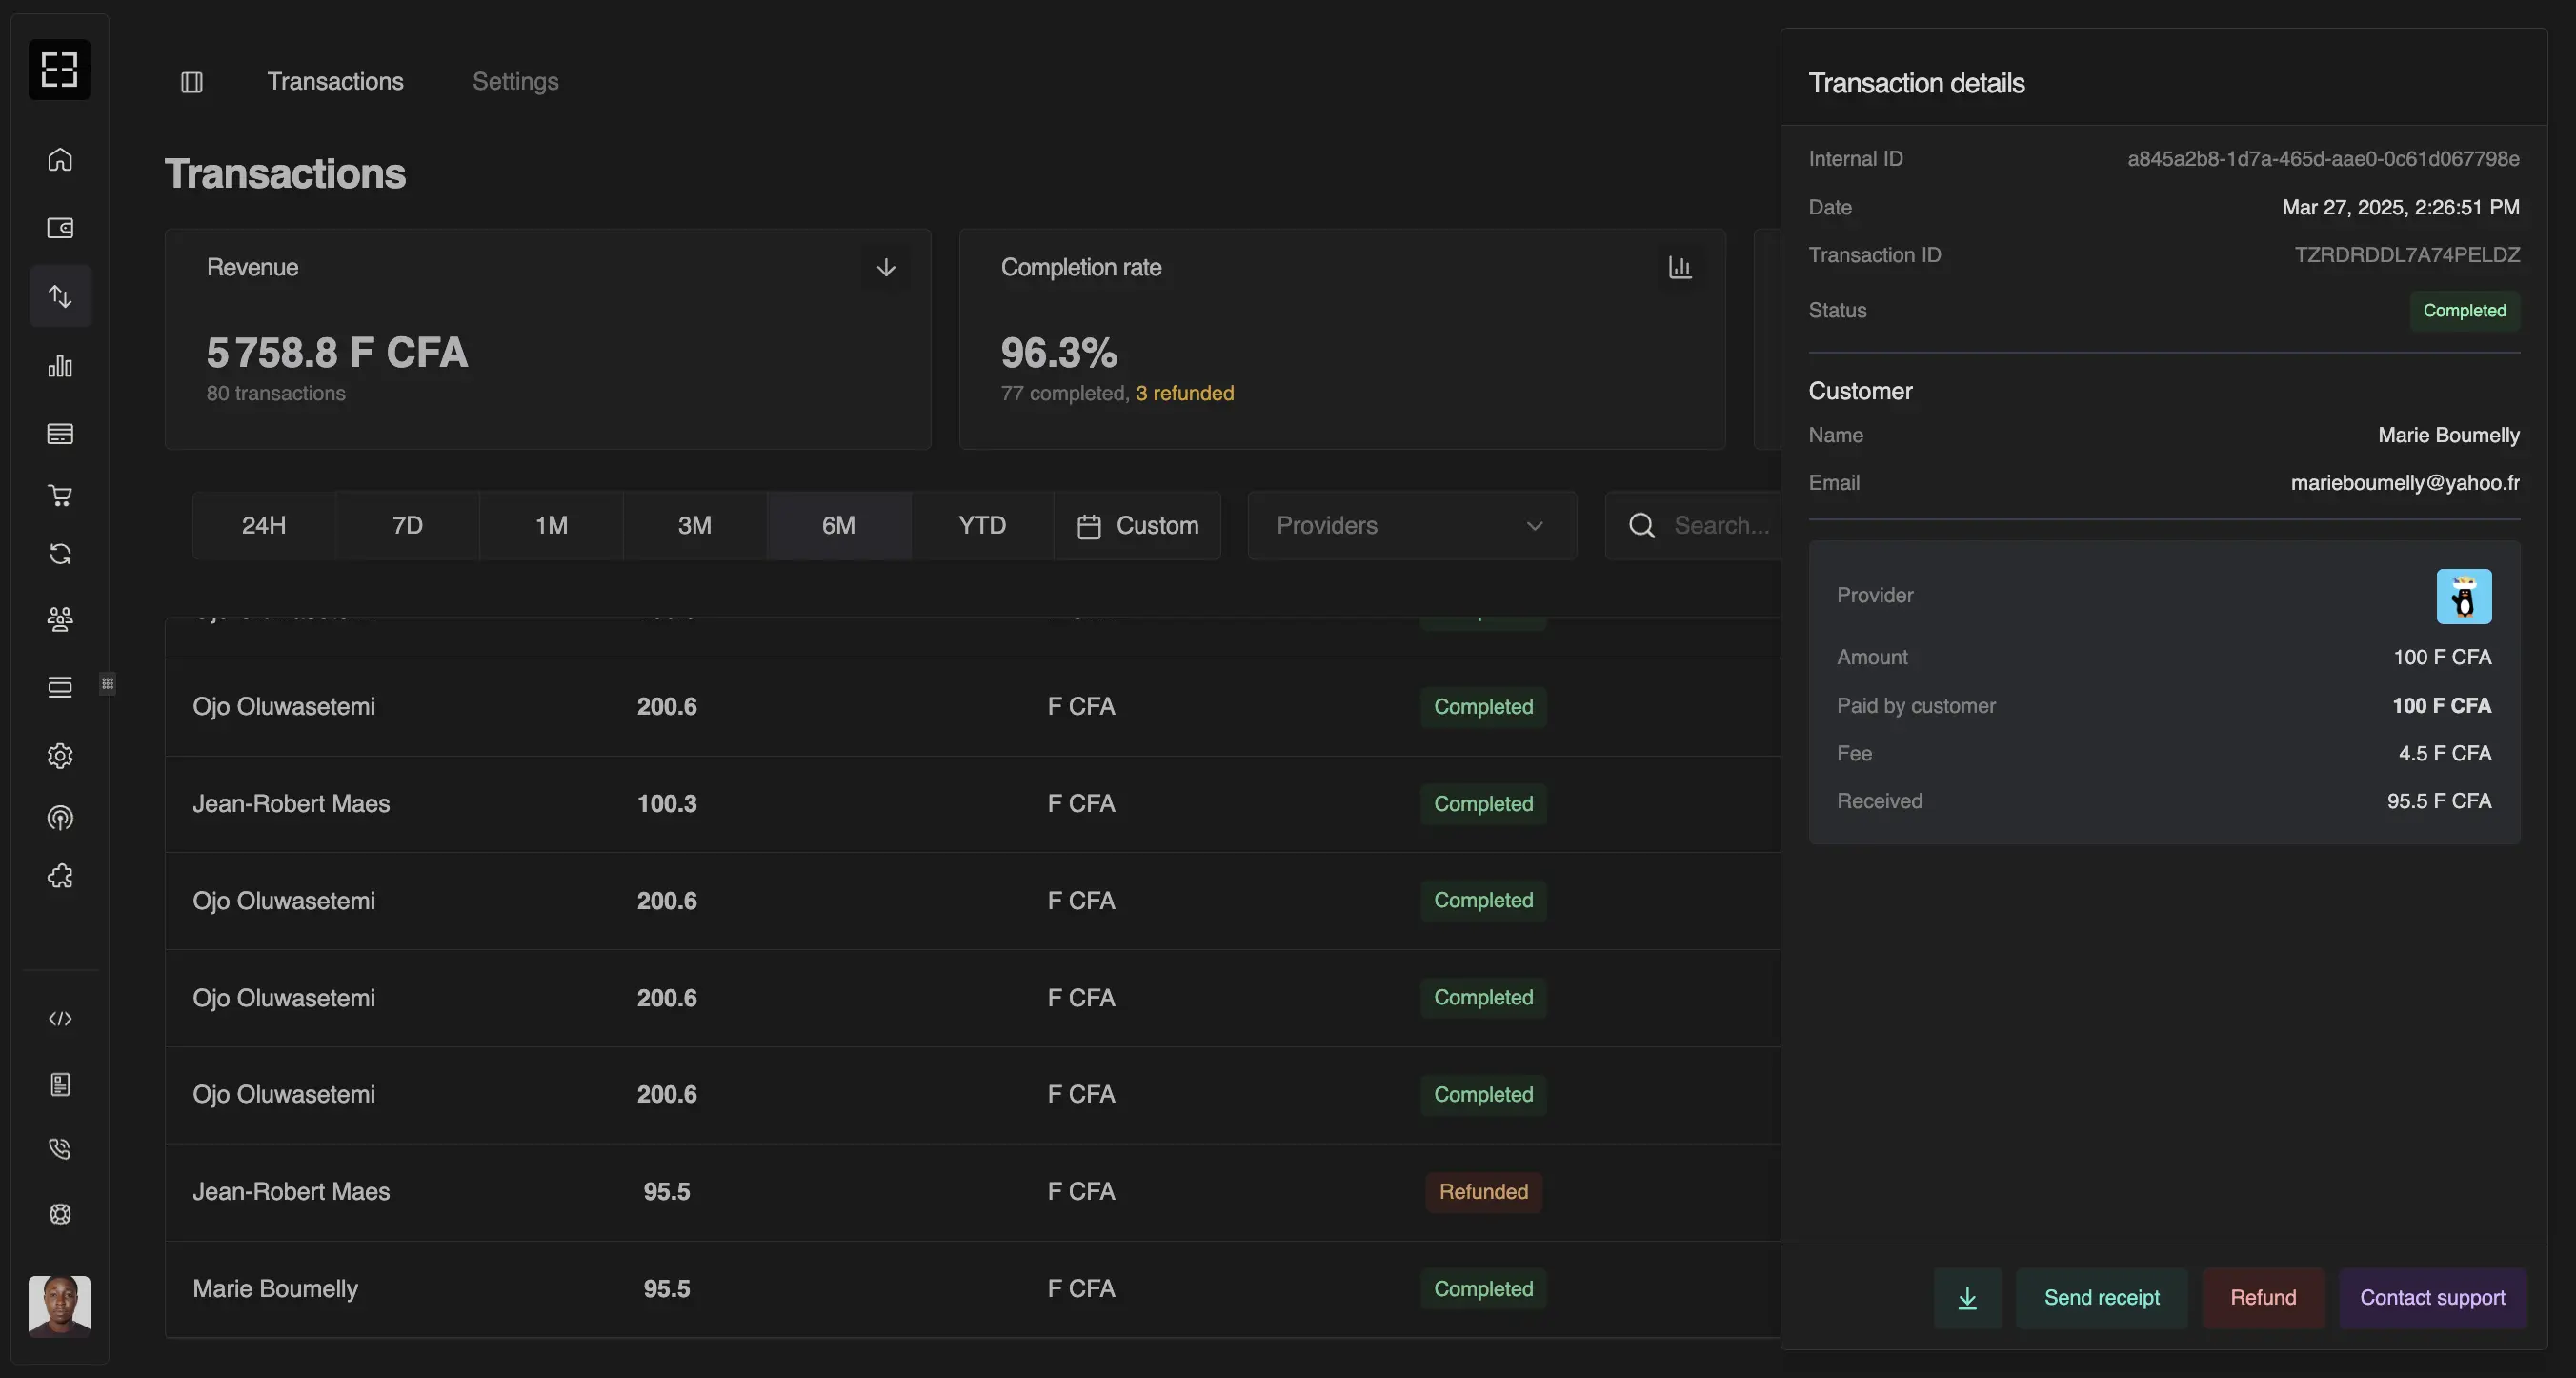Click the Revenue card down arrow
The image size is (2576, 1378).
click(885, 268)
